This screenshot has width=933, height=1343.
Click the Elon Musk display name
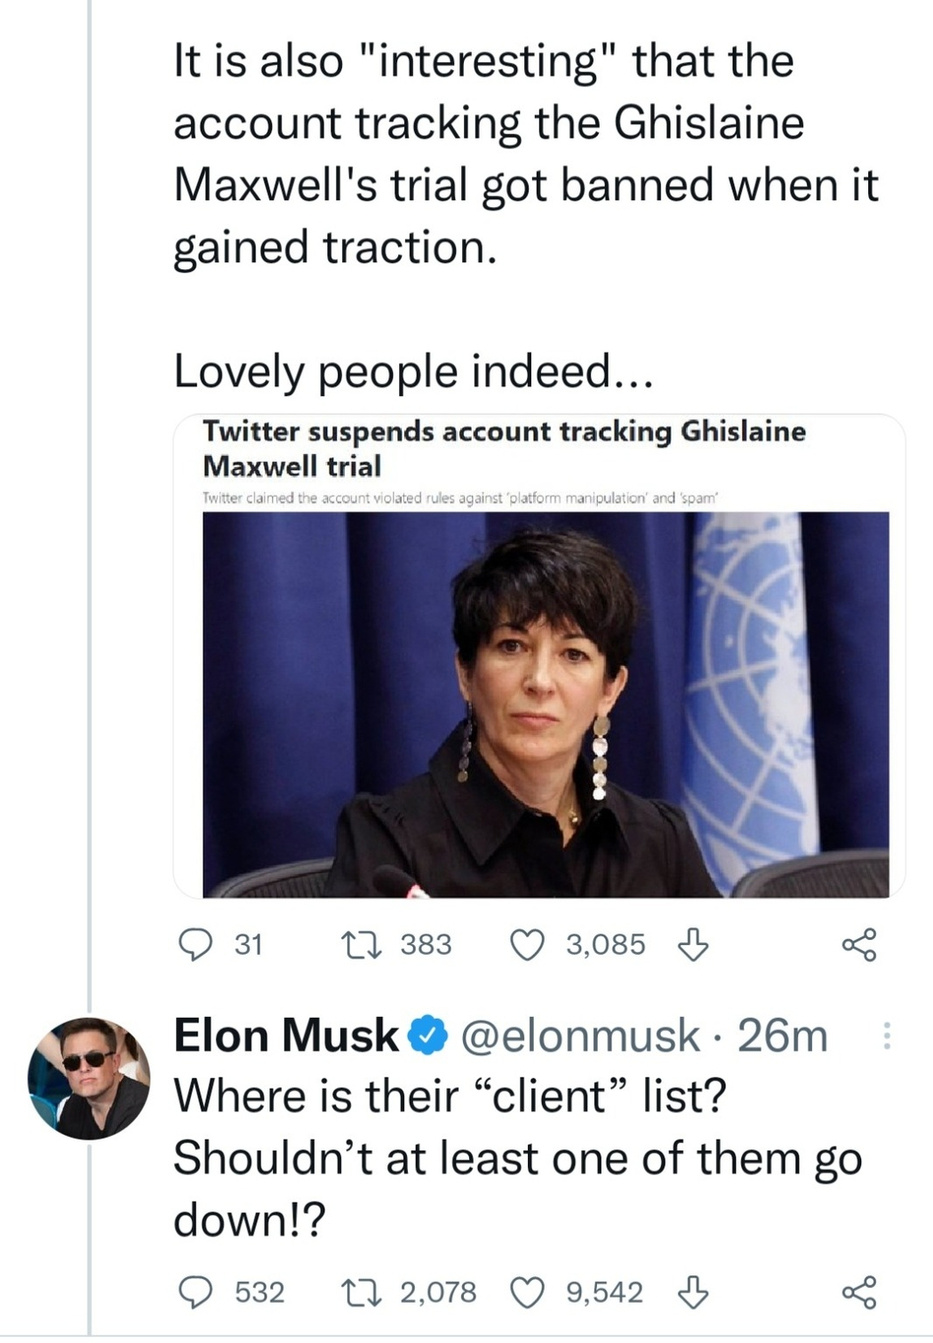[x=286, y=1035]
